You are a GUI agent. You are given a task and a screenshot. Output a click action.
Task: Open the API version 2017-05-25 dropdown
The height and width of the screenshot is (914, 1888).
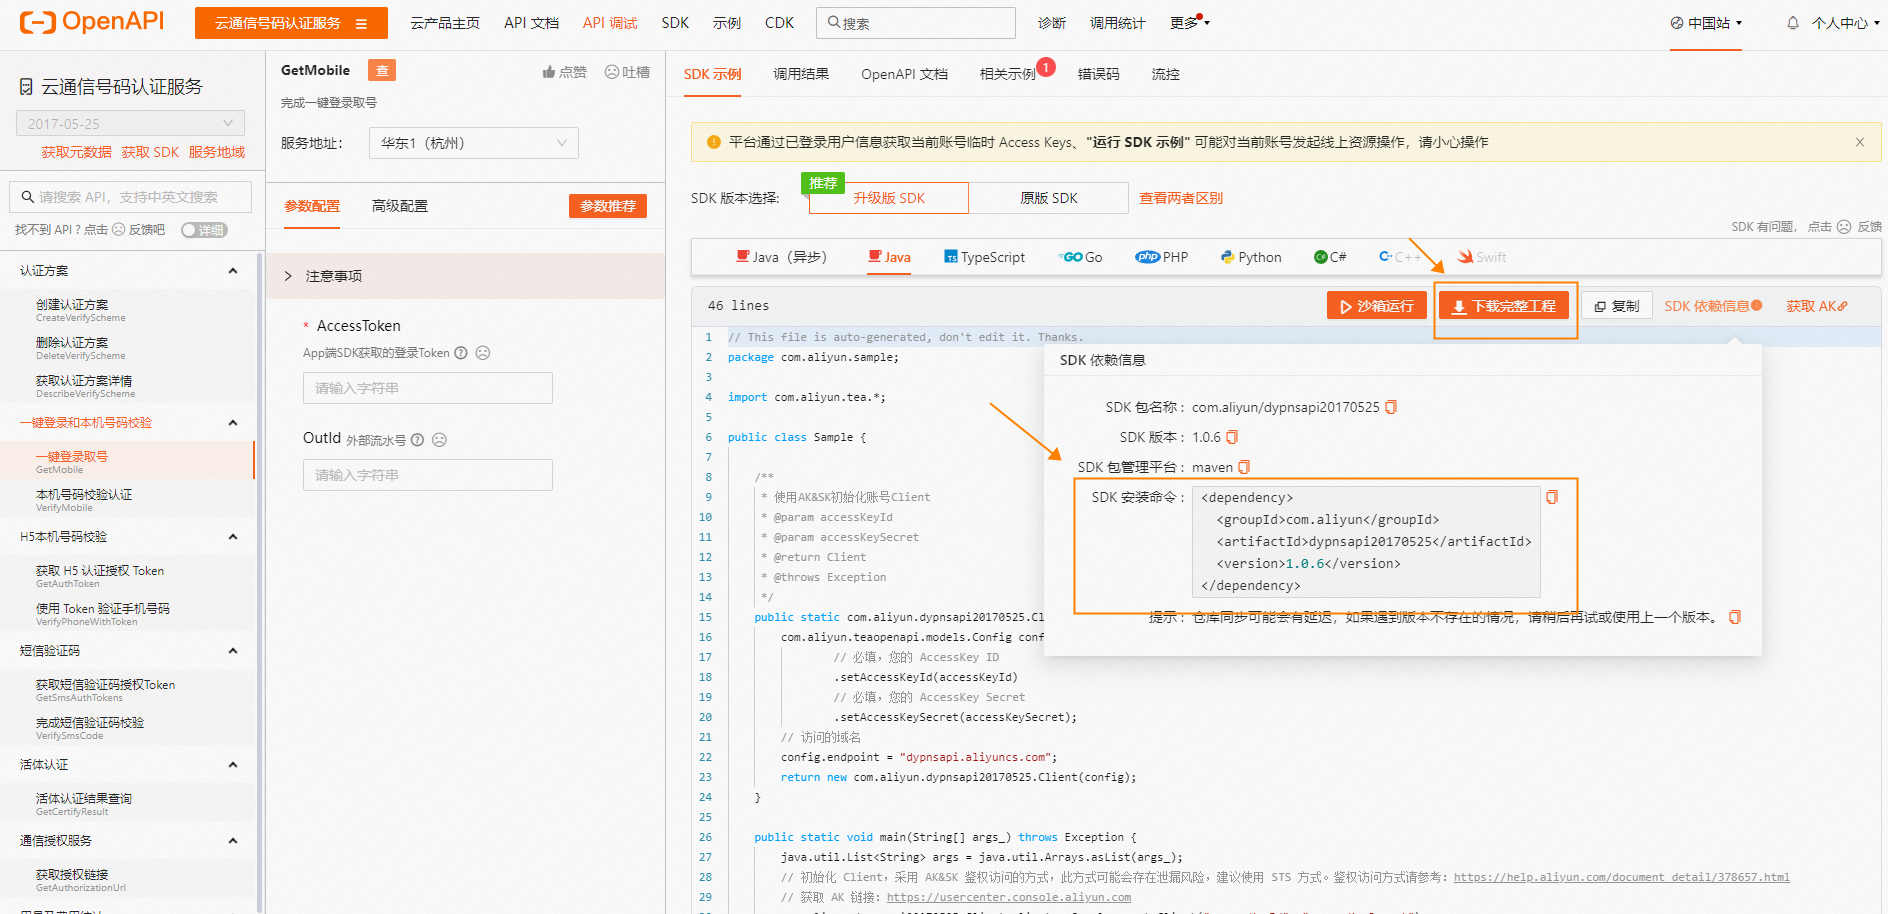130,123
